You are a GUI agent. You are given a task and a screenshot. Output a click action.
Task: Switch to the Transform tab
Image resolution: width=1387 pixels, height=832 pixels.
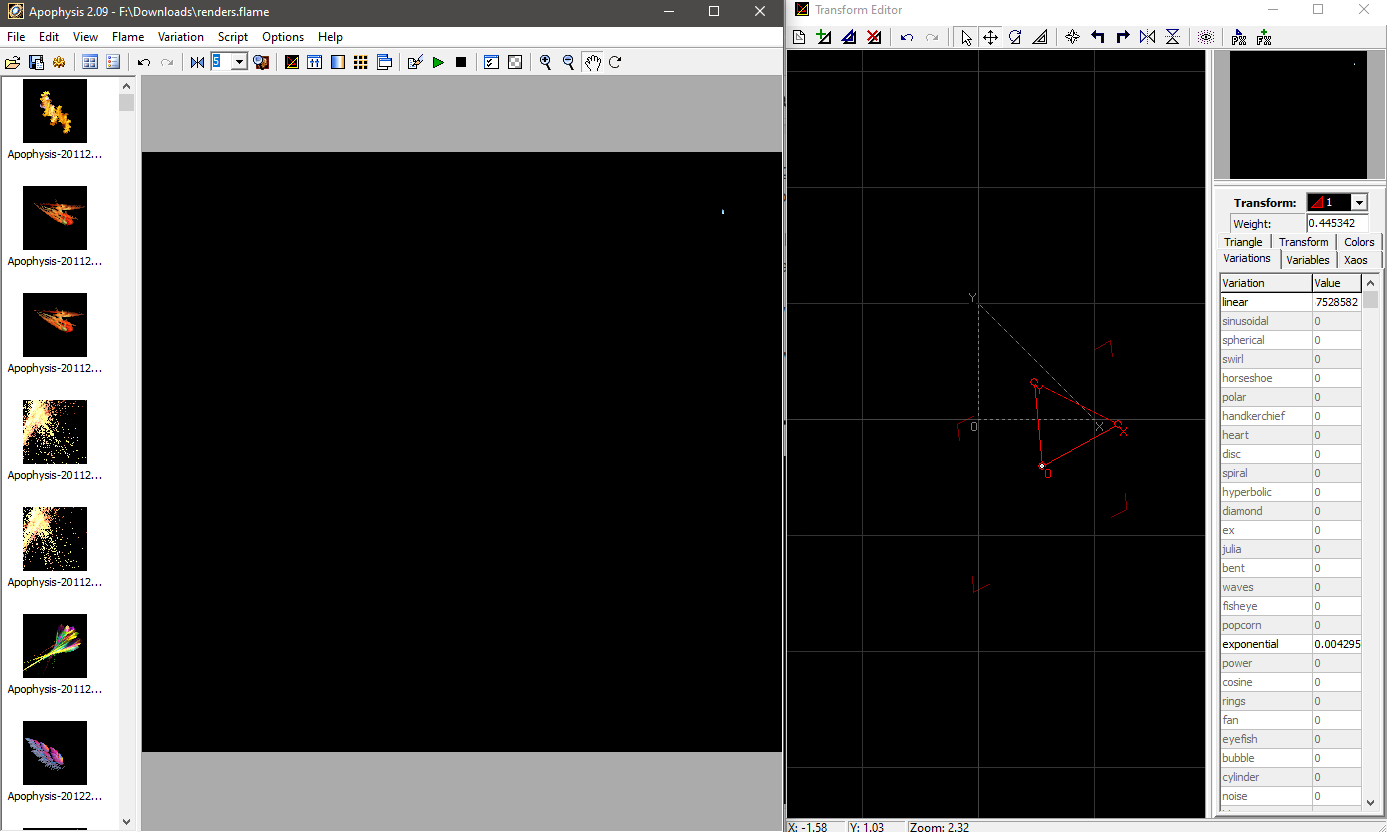click(1304, 242)
